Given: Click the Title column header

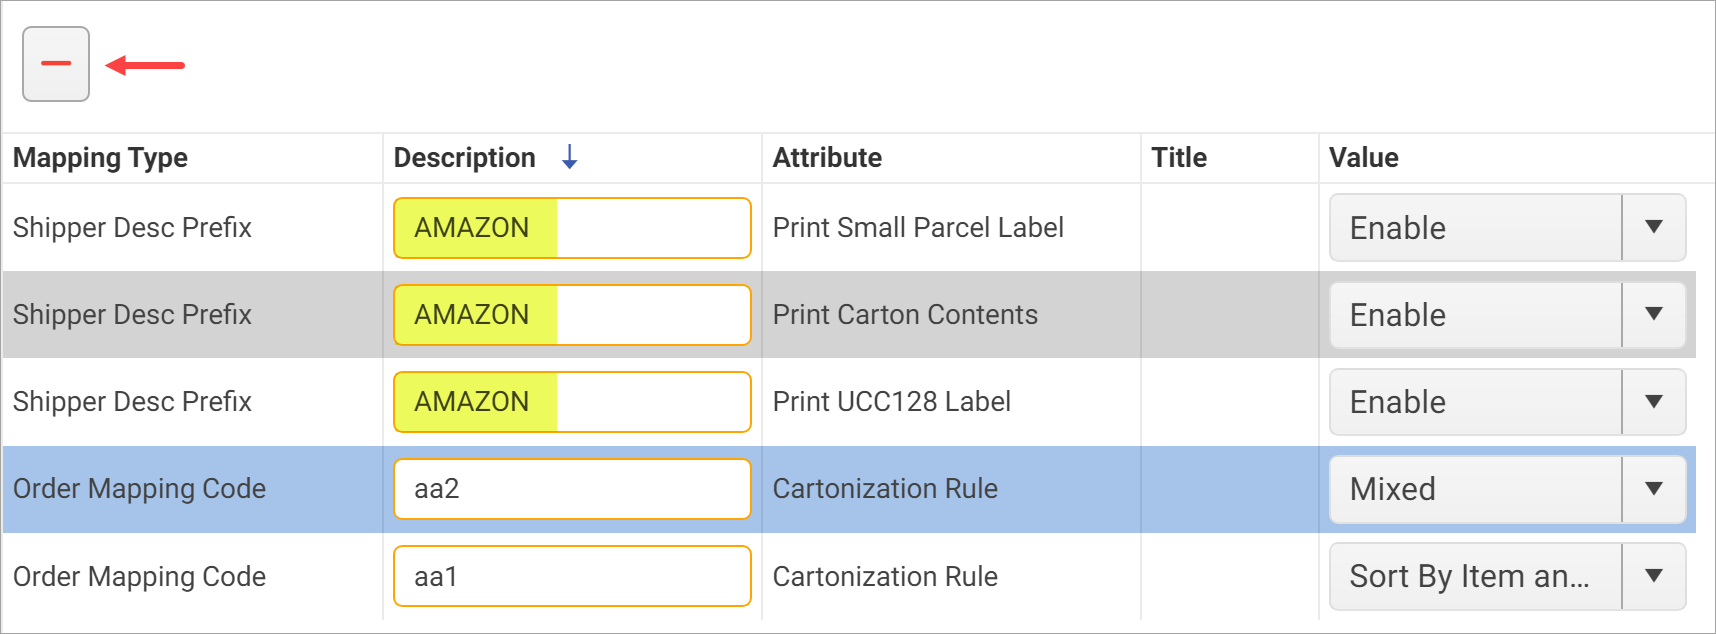Looking at the screenshot, I should pyautogui.click(x=1178, y=157).
